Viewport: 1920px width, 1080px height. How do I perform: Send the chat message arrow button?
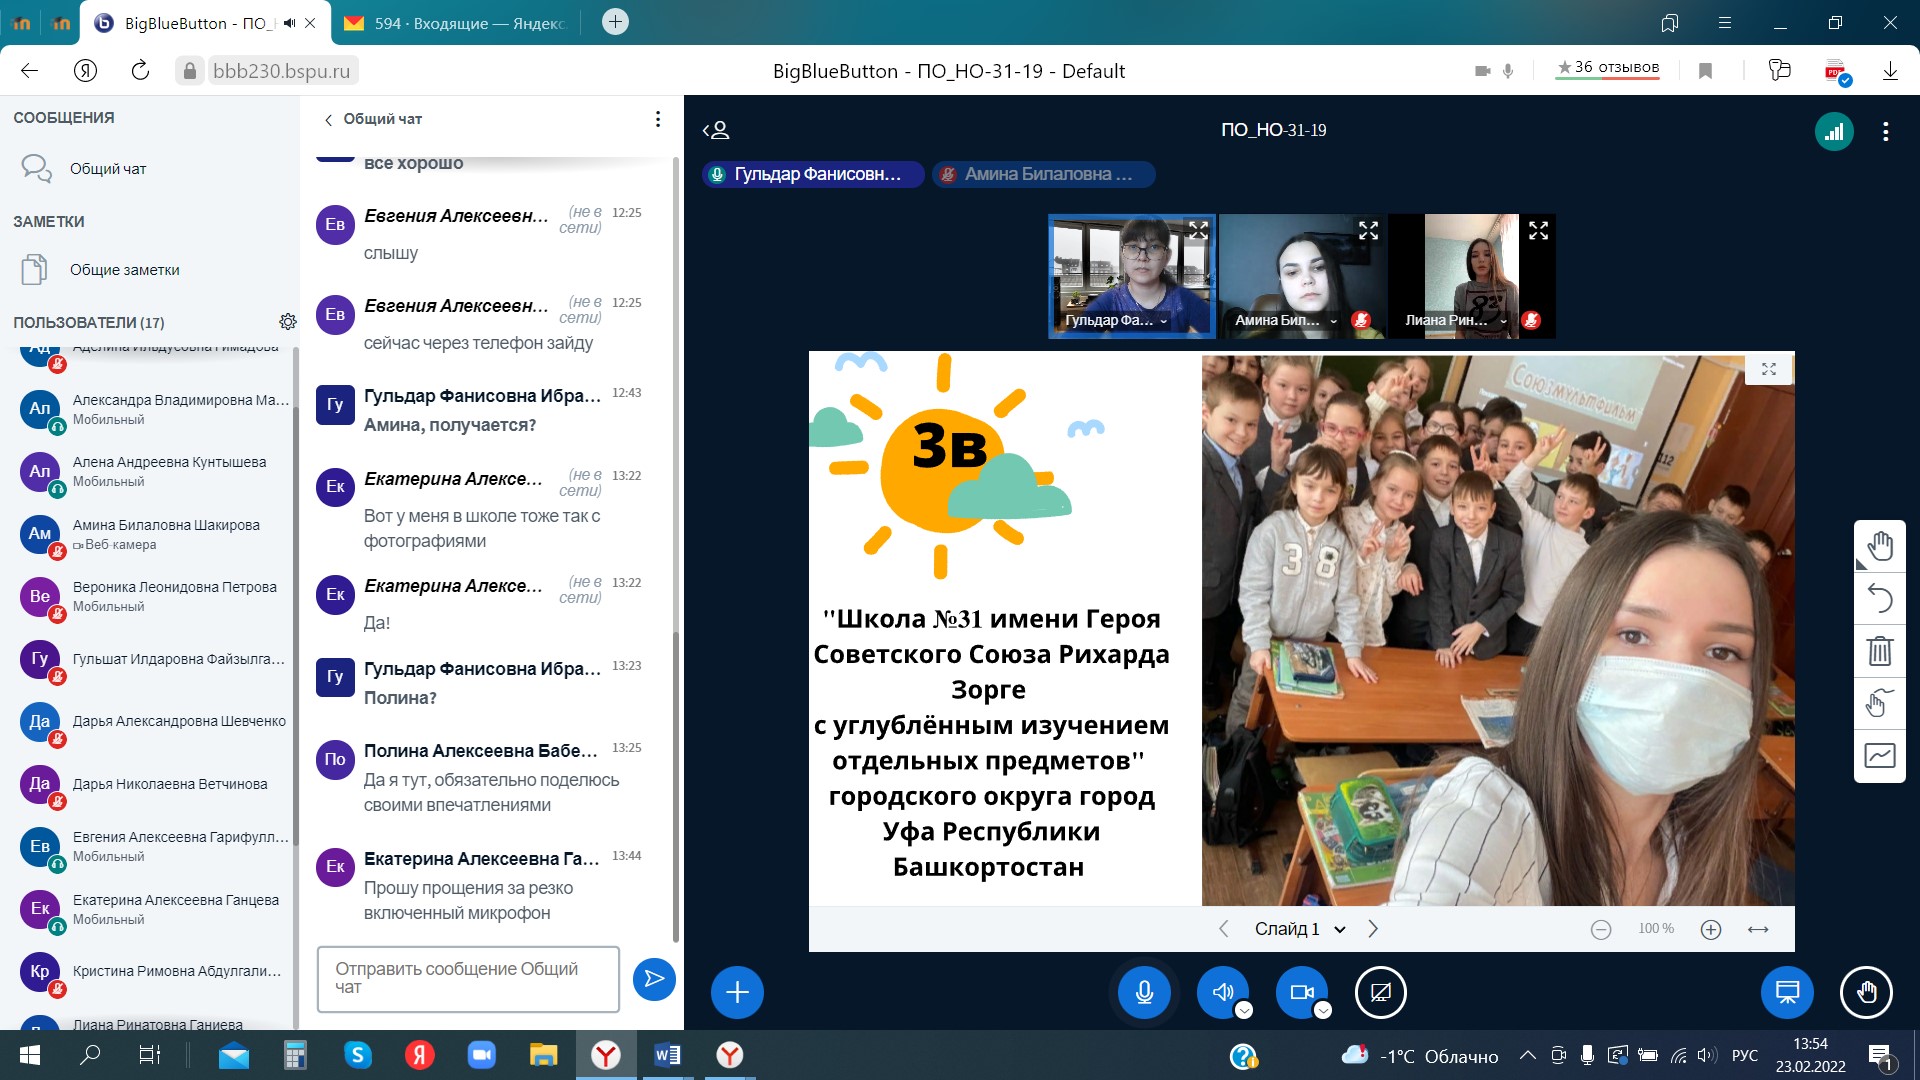click(x=654, y=978)
